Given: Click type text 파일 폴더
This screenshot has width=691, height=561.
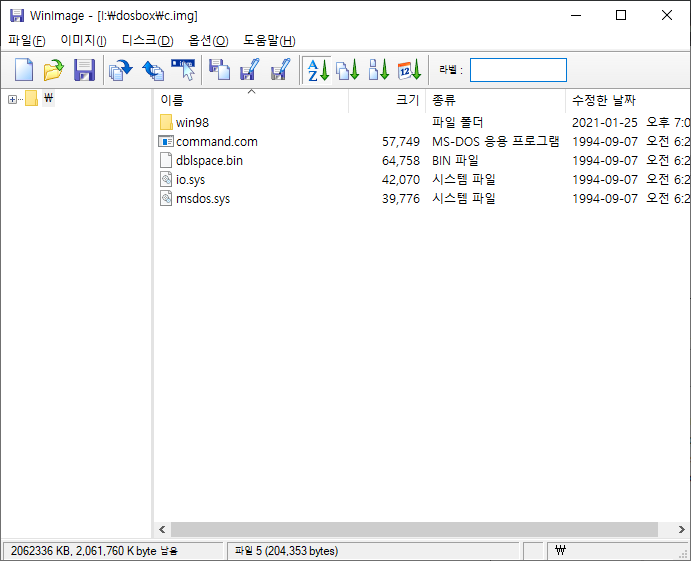Looking at the screenshot, I should [457, 122].
